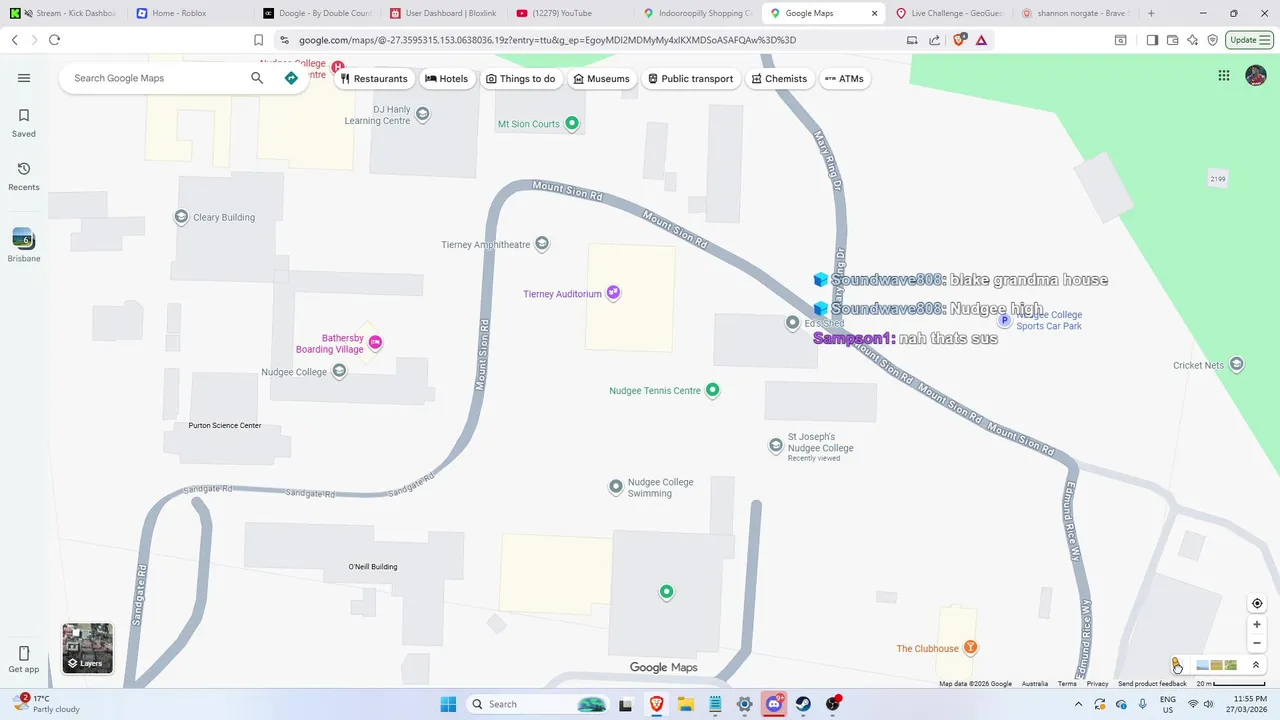Viewport: 1280px width, 720px height.
Task: Click the Nudgee College Swimming pin
Action: click(x=616, y=487)
